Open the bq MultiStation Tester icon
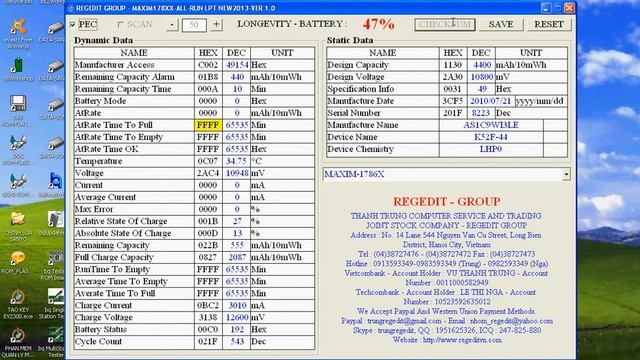This screenshot has height=360, width=640. 56,336
